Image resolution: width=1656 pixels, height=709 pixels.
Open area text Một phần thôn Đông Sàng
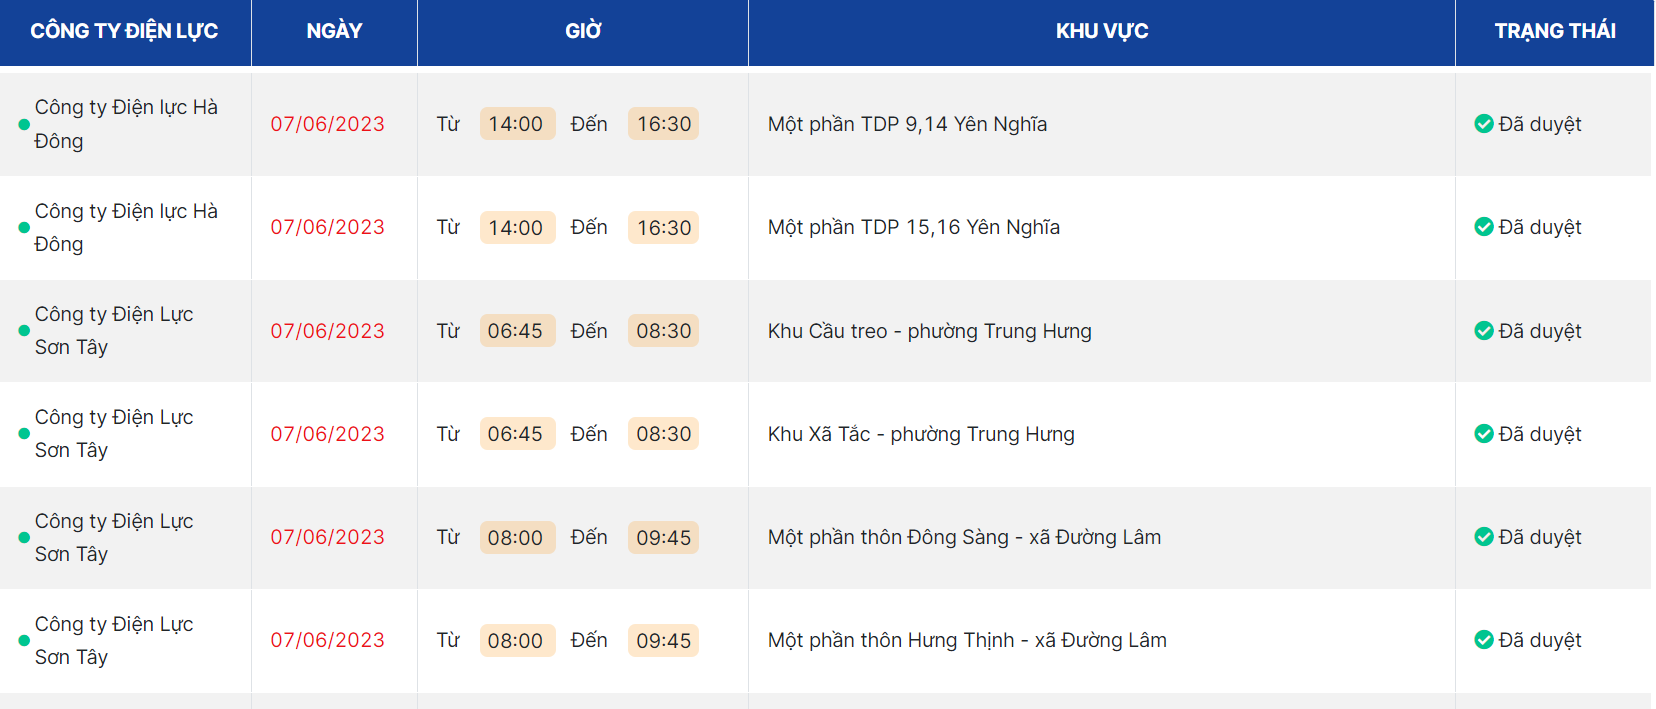[x=964, y=537]
